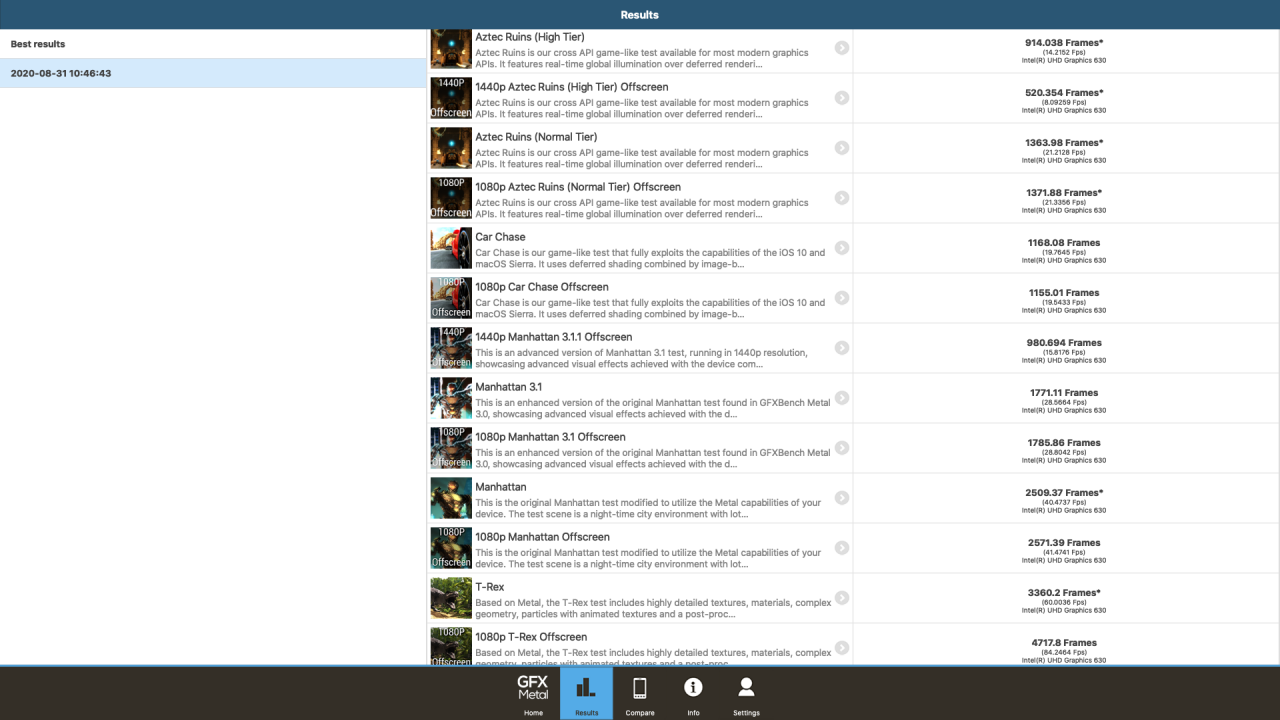Click the 1371.88 Frames score
The height and width of the screenshot is (720, 1280).
point(1064,193)
